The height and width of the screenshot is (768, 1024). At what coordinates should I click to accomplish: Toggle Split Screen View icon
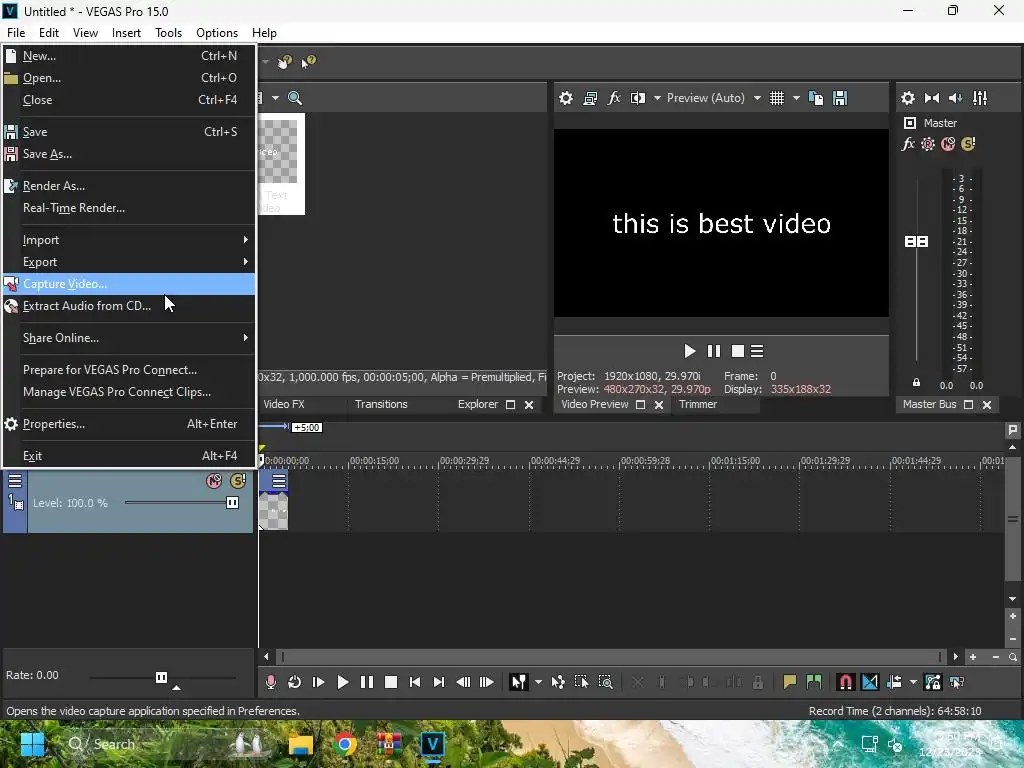[x=638, y=98]
